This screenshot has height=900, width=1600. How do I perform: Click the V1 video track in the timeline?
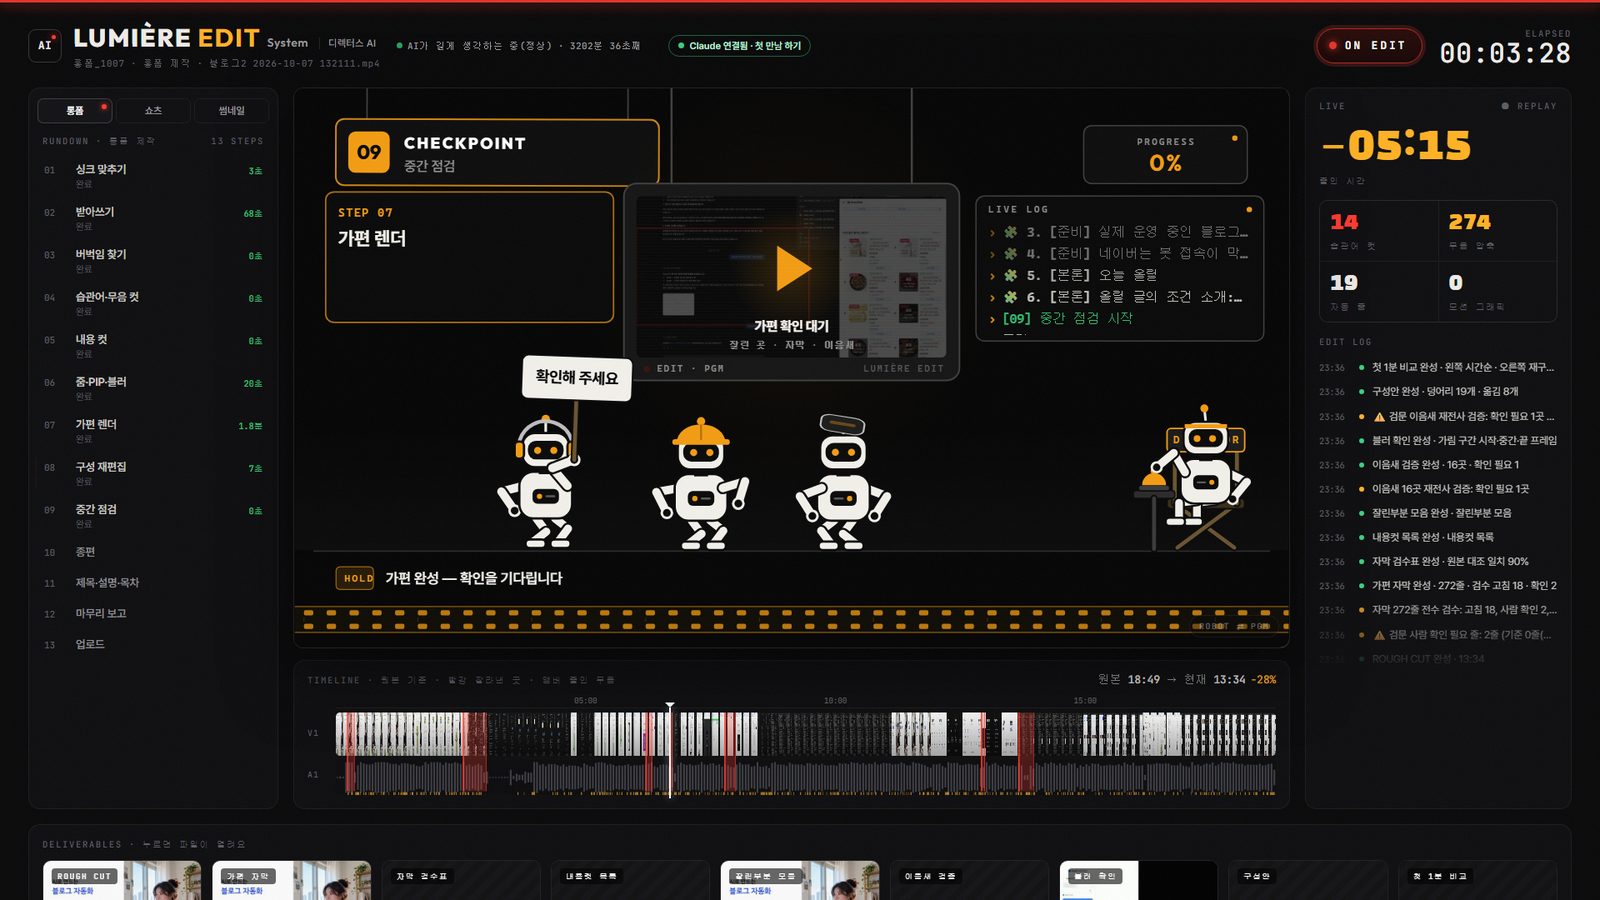[x=806, y=734]
